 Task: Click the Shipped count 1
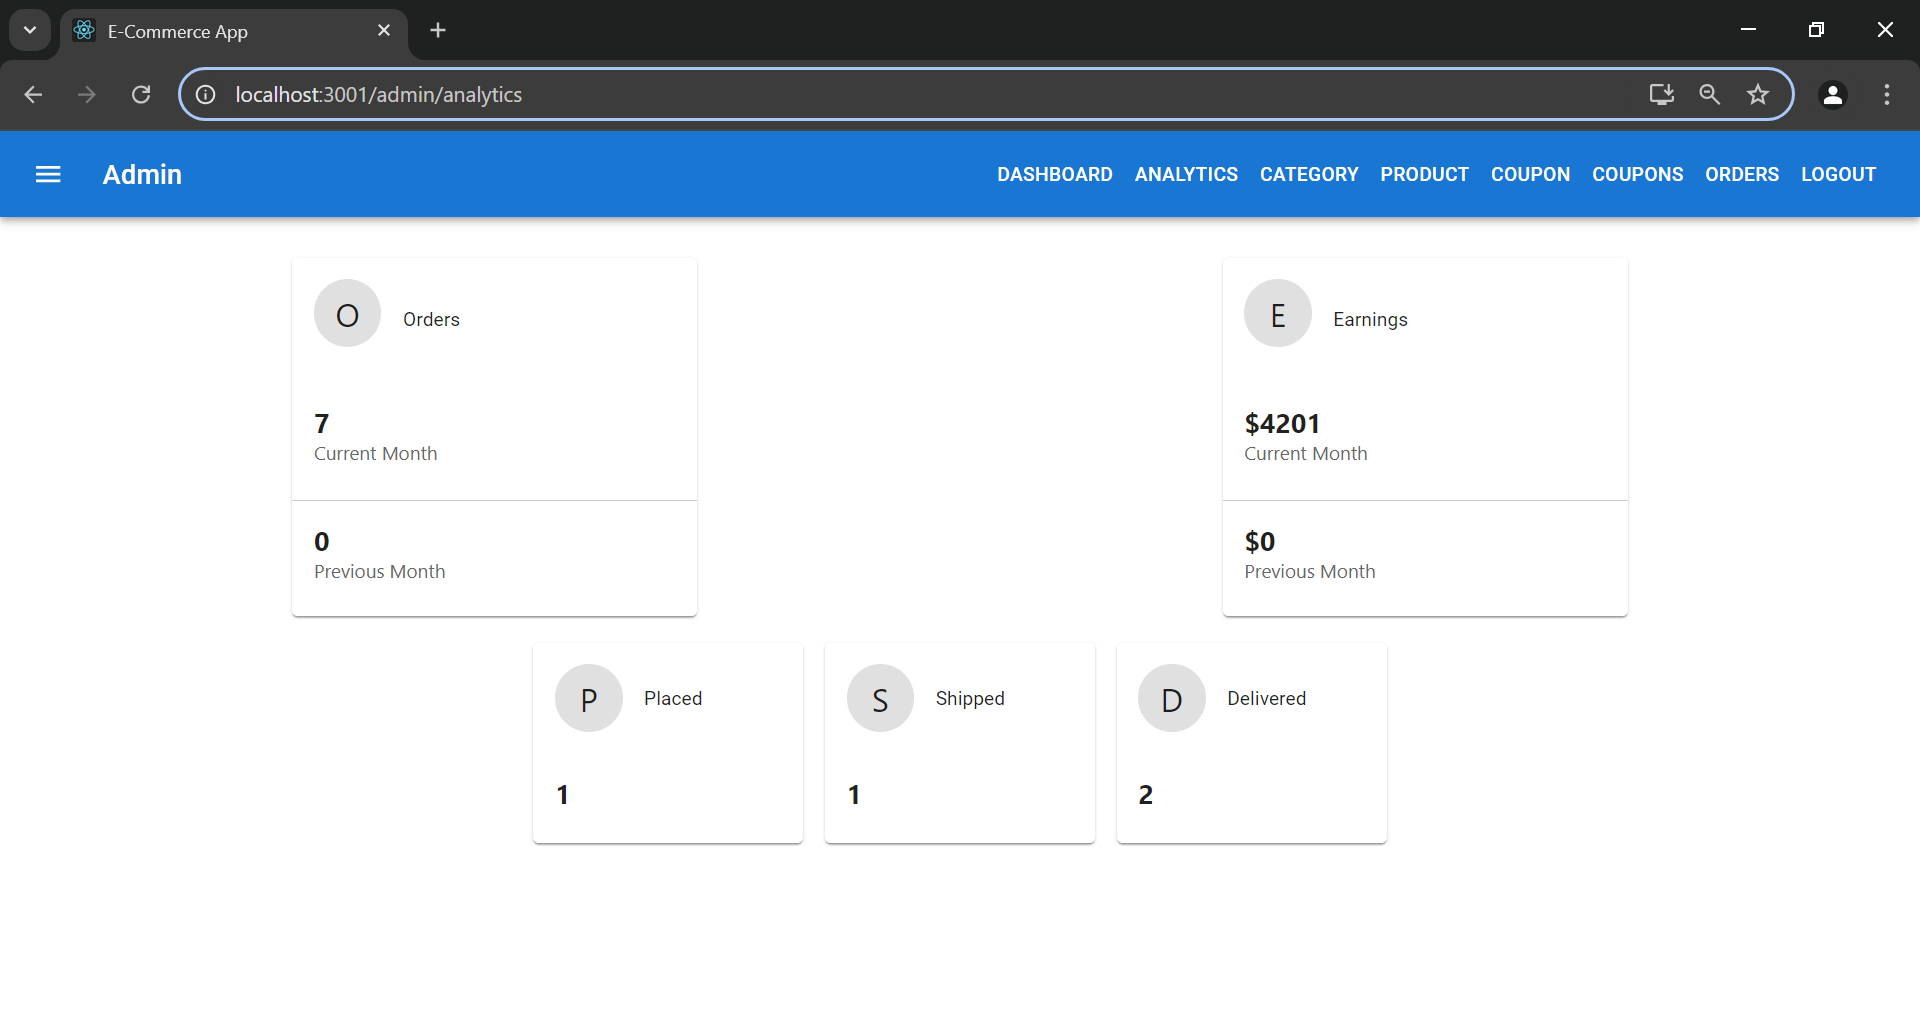coord(854,795)
